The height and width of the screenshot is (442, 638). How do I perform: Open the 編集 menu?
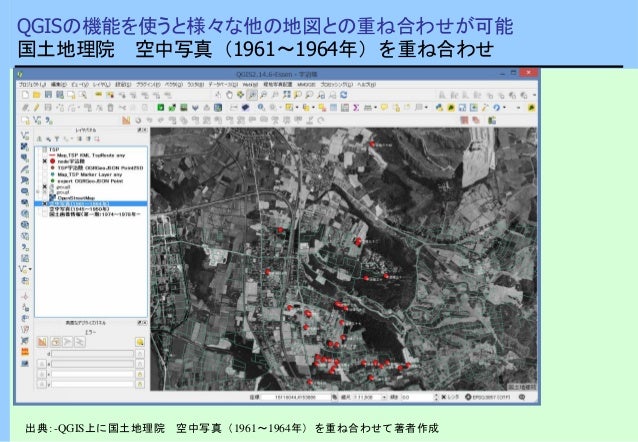(58, 84)
